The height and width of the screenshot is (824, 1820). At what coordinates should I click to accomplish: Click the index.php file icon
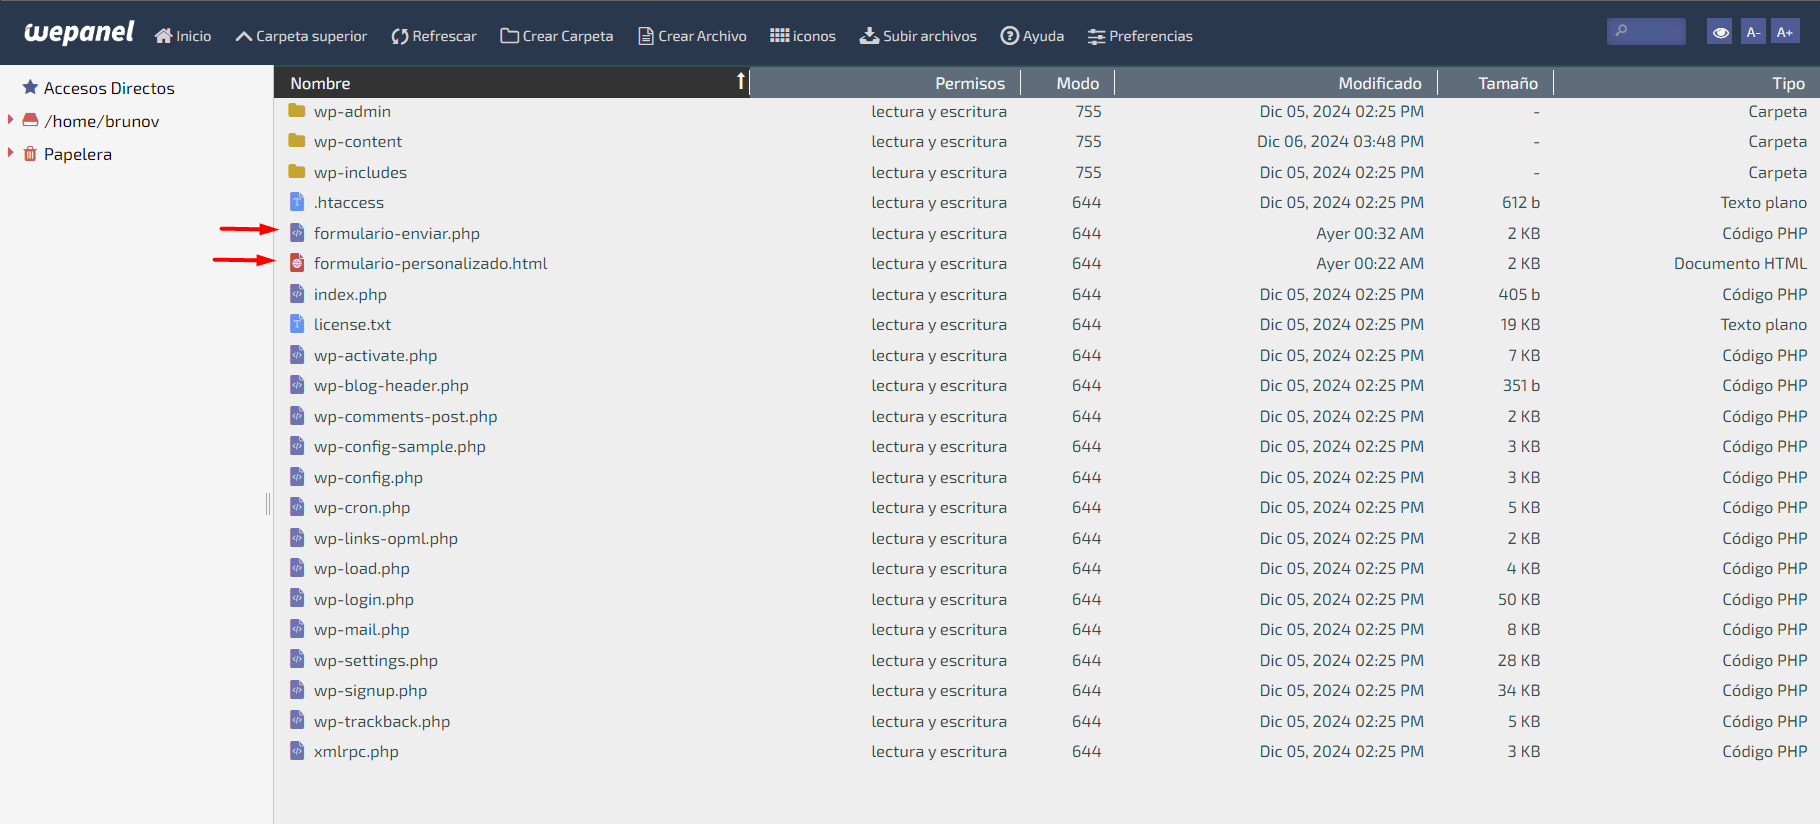click(297, 293)
